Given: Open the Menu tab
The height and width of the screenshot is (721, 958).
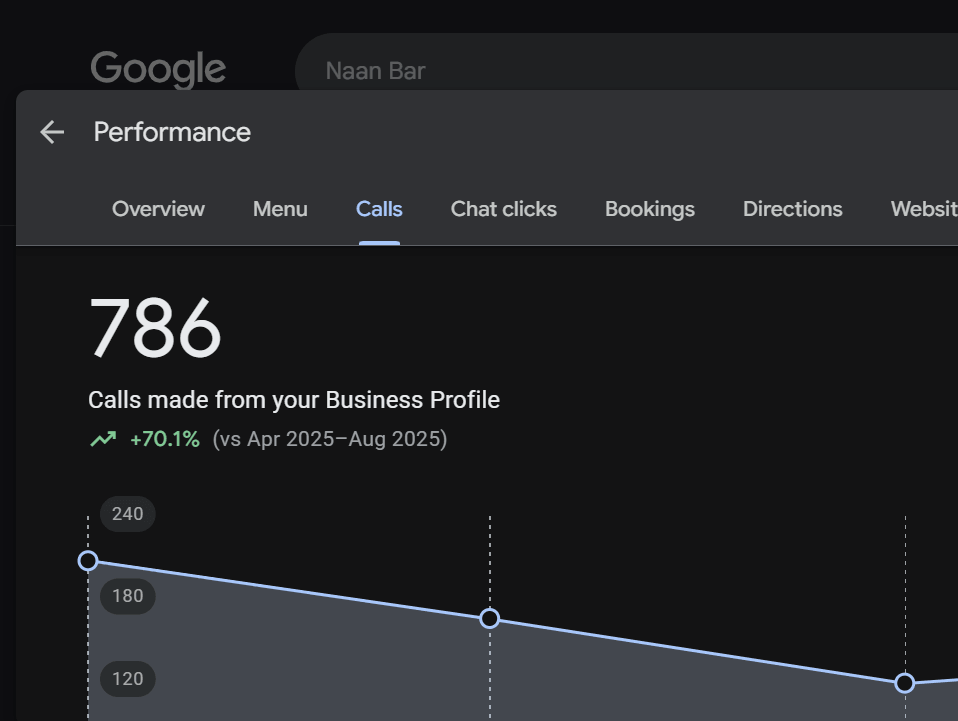Looking at the screenshot, I should (280, 209).
